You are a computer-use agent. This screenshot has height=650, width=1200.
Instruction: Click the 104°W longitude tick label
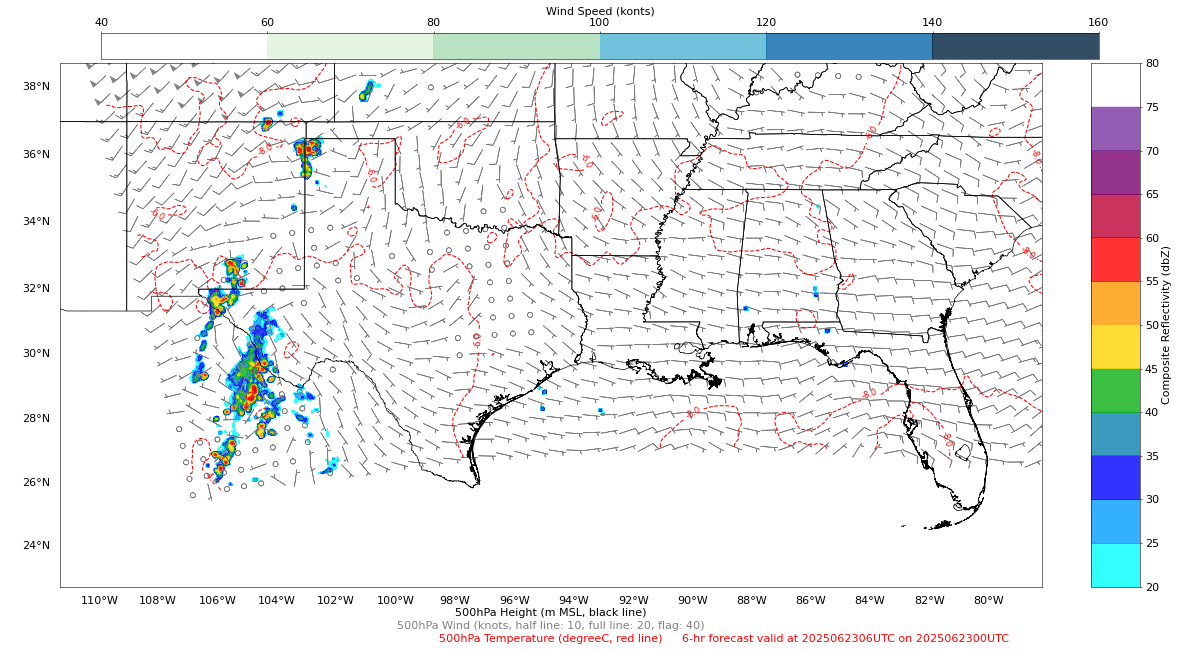[x=277, y=600]
